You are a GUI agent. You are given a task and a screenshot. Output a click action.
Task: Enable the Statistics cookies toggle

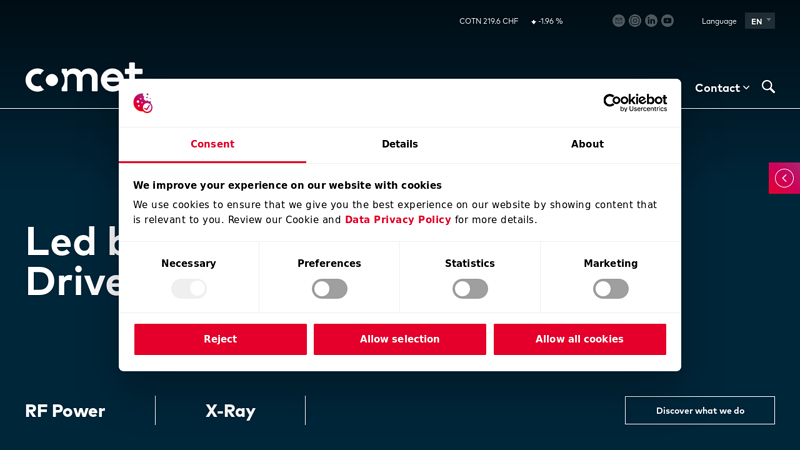[470, 289]
